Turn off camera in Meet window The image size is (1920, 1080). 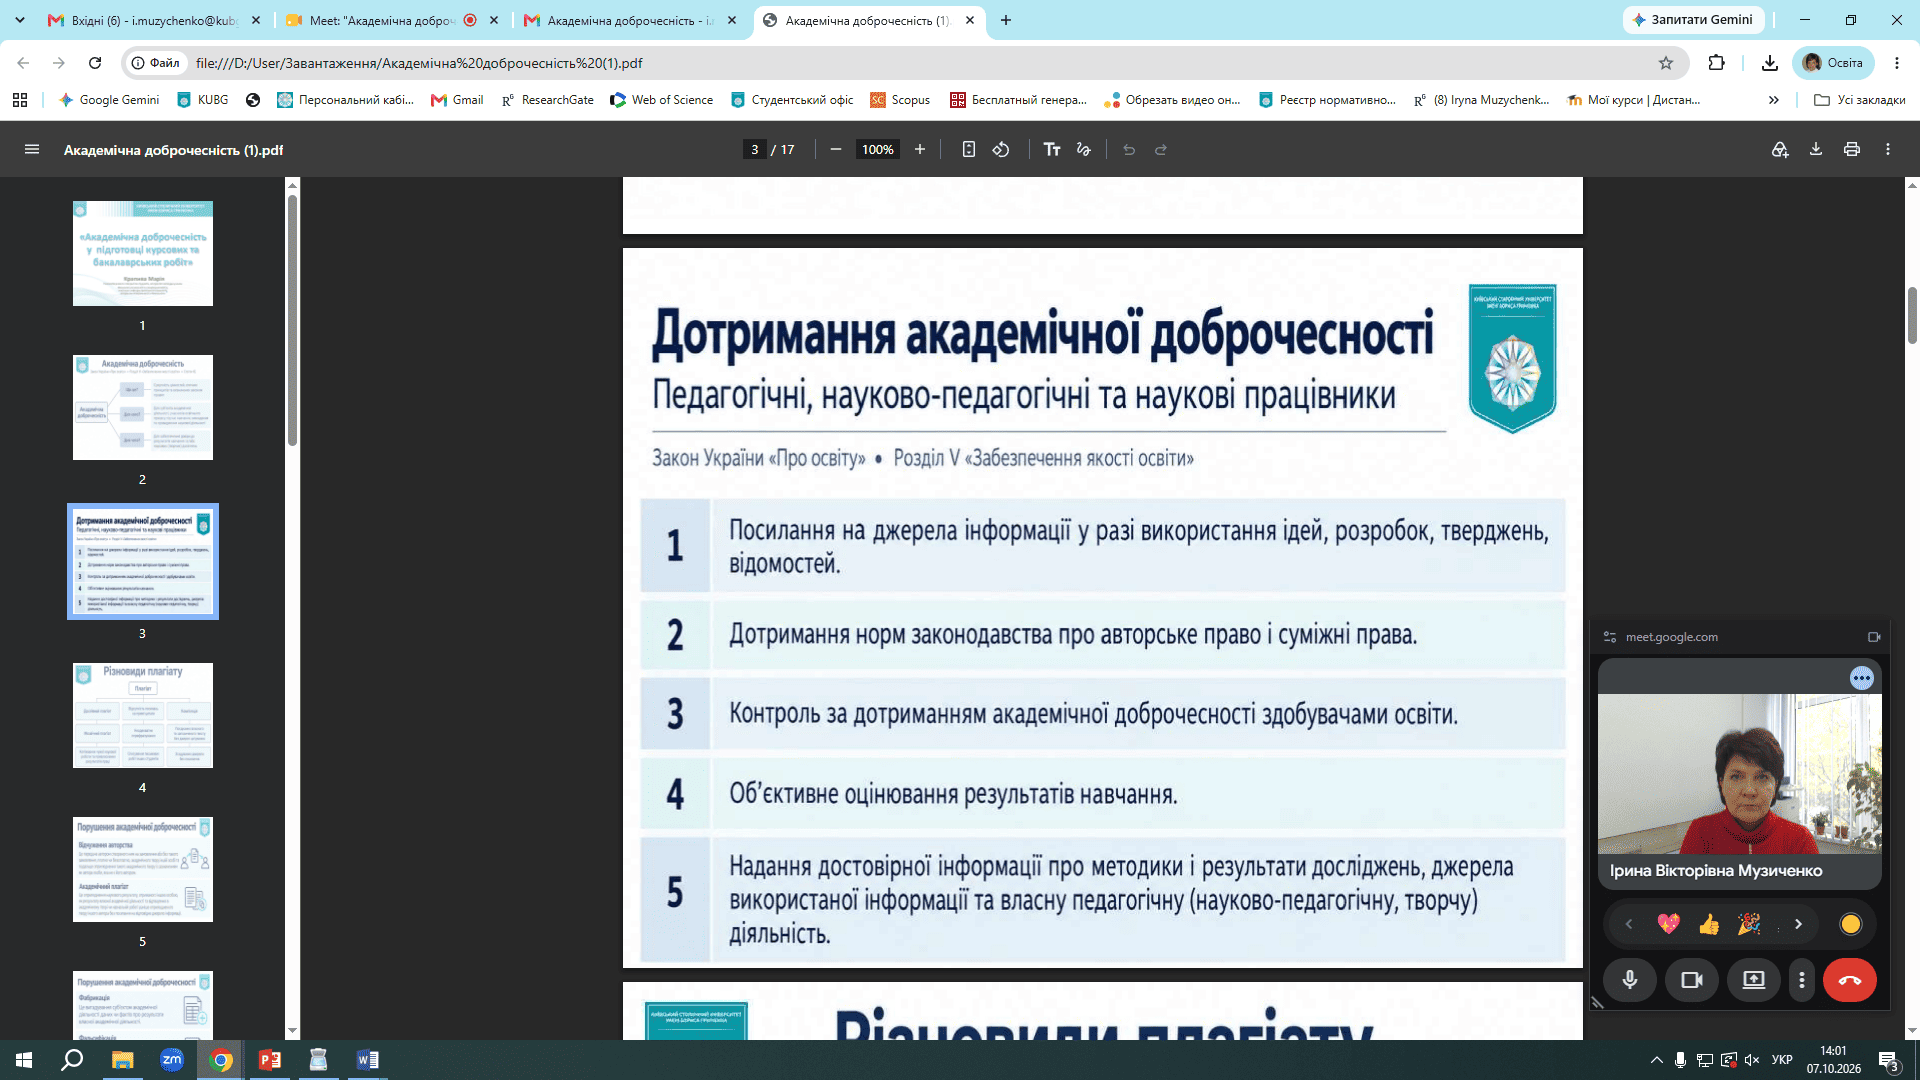pos(1692,980)
